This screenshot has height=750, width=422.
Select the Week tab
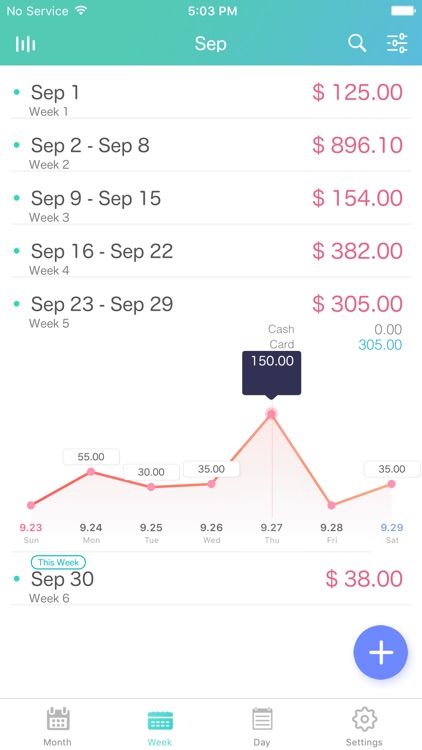coord(160,726)
